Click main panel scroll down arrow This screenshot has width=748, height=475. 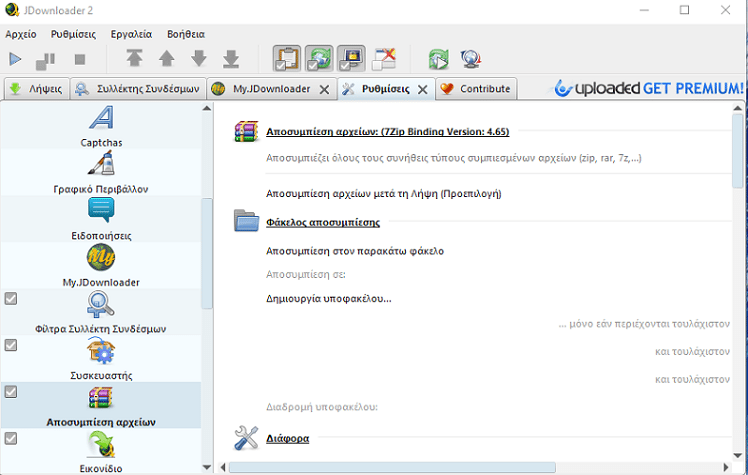[x=738, y=455]
